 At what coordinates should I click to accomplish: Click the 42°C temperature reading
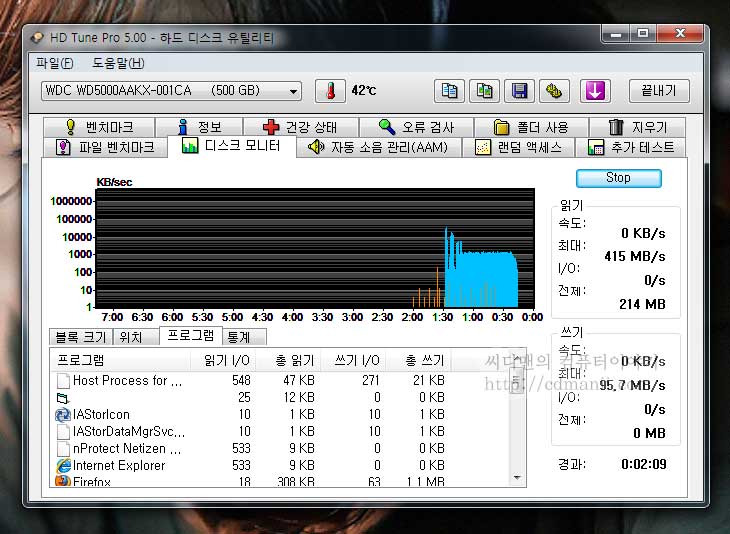[364, 90]
